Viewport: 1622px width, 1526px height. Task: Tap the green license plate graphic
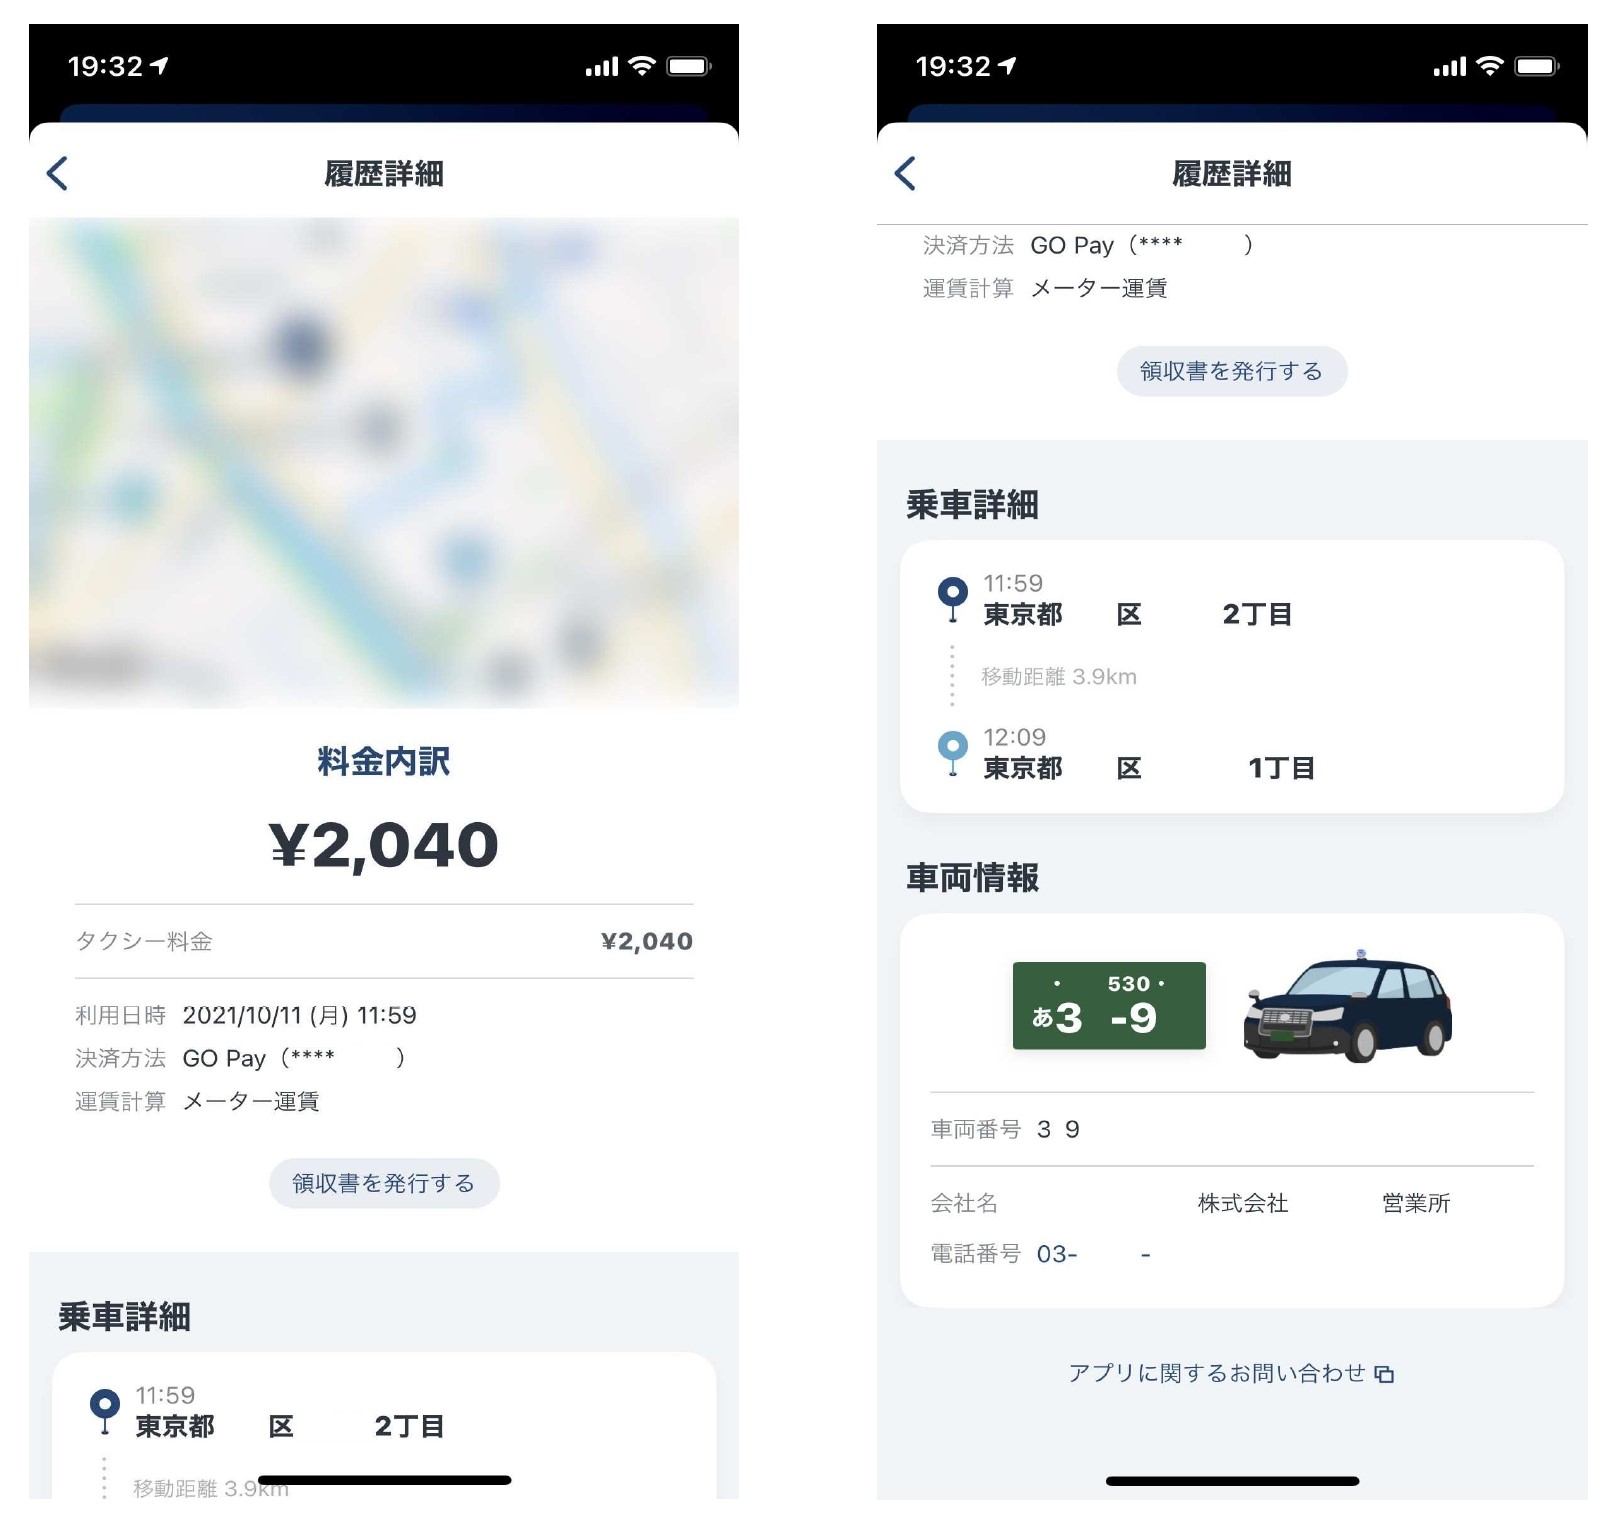1109,1005
